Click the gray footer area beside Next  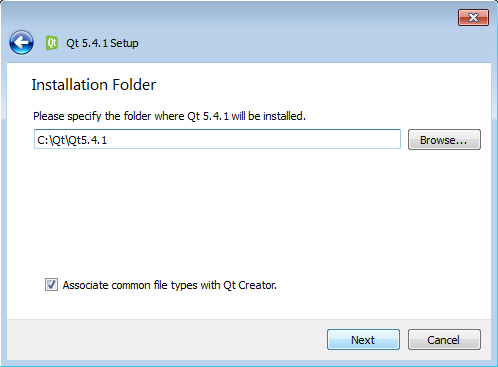(x=167, y=340)
